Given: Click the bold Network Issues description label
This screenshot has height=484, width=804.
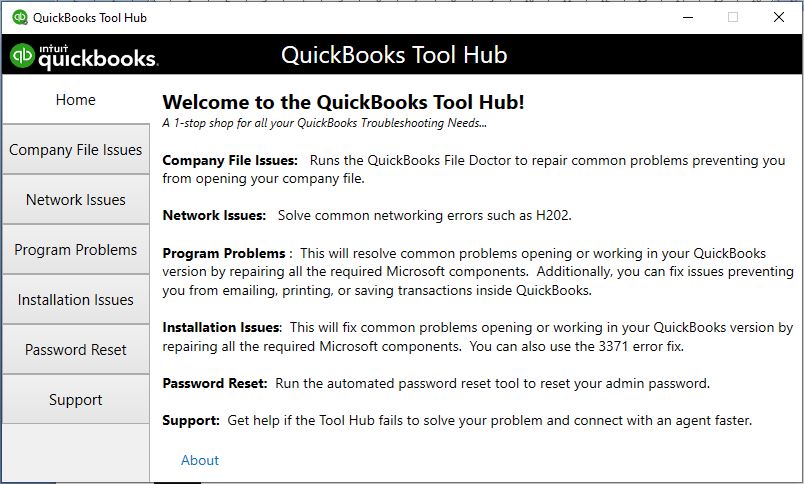Looking at the screenshot, I should click(214, 215).
